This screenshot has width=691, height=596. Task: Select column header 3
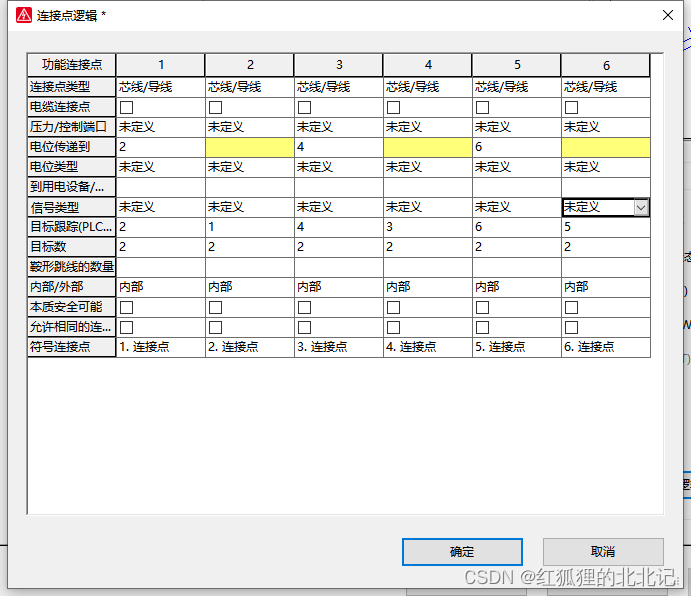pyautogui.click(x=338, y=65)
